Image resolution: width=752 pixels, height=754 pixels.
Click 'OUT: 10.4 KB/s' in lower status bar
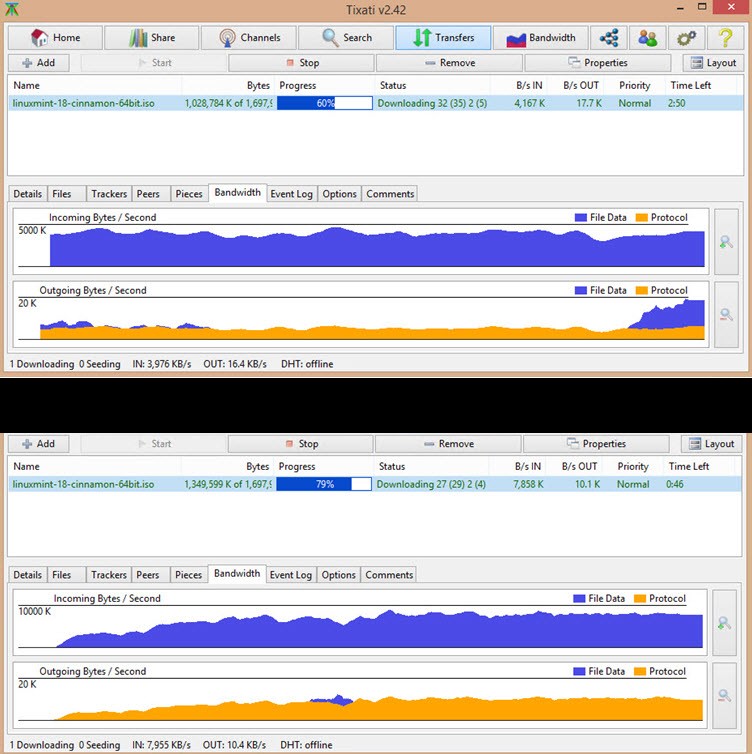coord(234,745)
